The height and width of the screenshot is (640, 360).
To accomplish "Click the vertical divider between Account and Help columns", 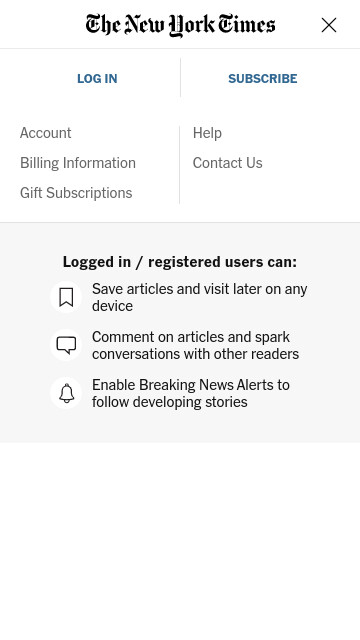I will point(179,164).
